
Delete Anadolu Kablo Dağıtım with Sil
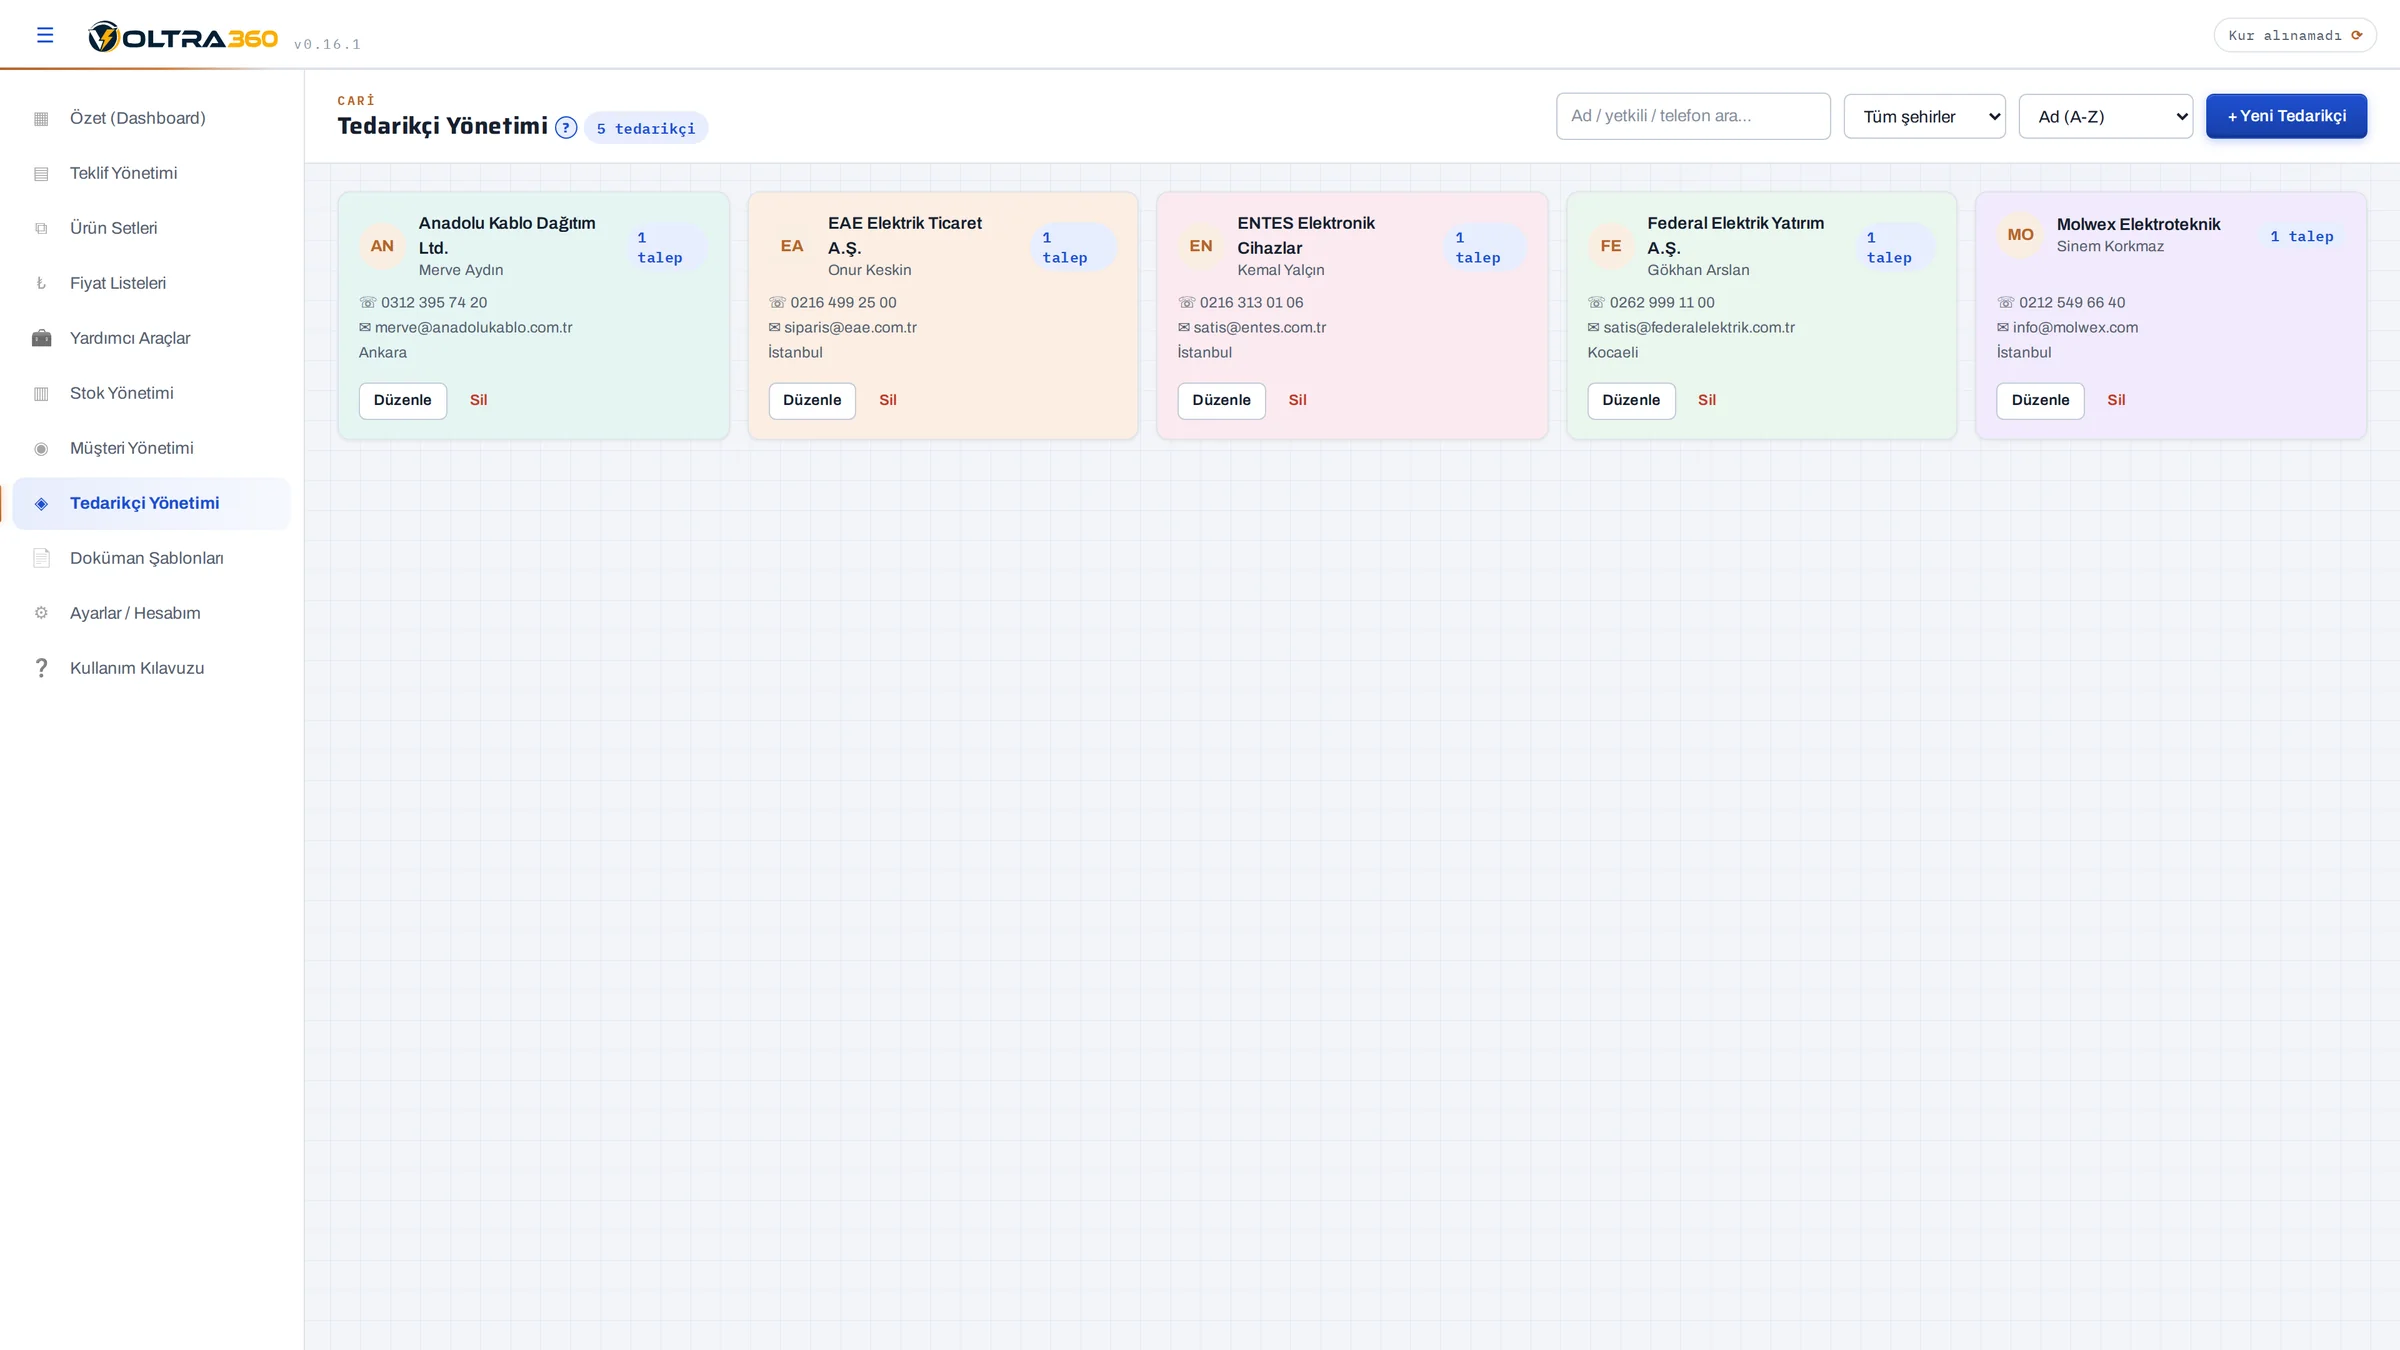(478, 400)
